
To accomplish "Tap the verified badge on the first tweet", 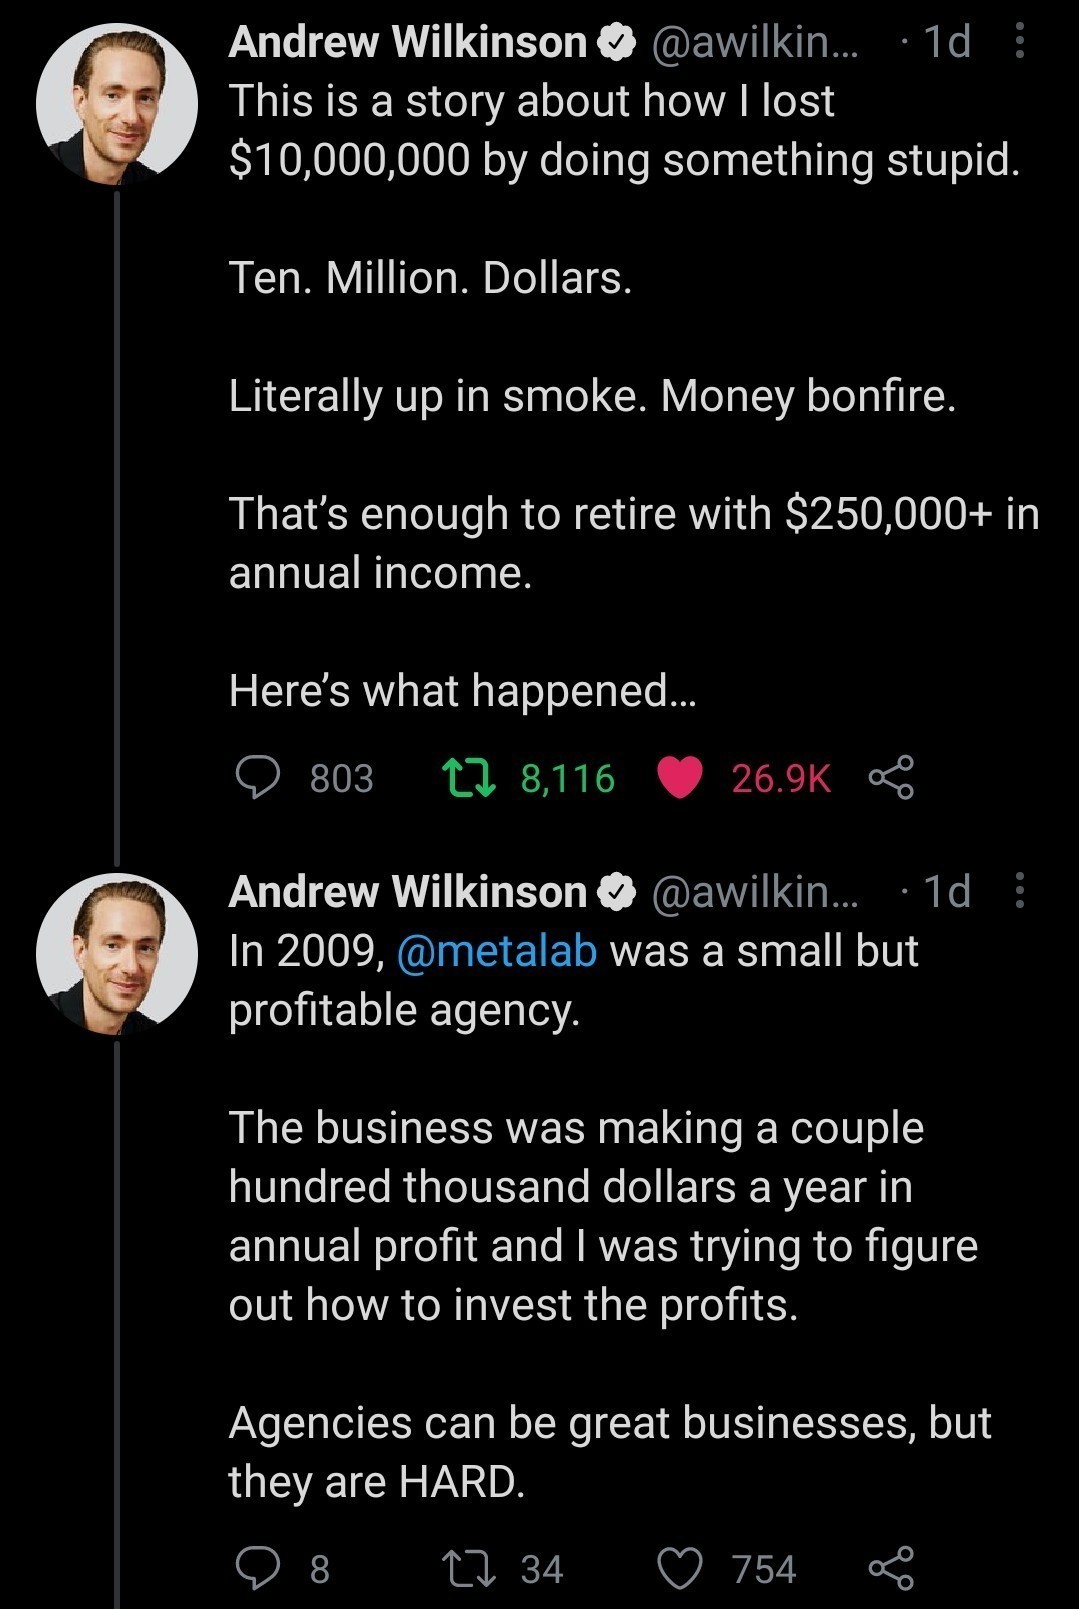I will coord(617,42).
